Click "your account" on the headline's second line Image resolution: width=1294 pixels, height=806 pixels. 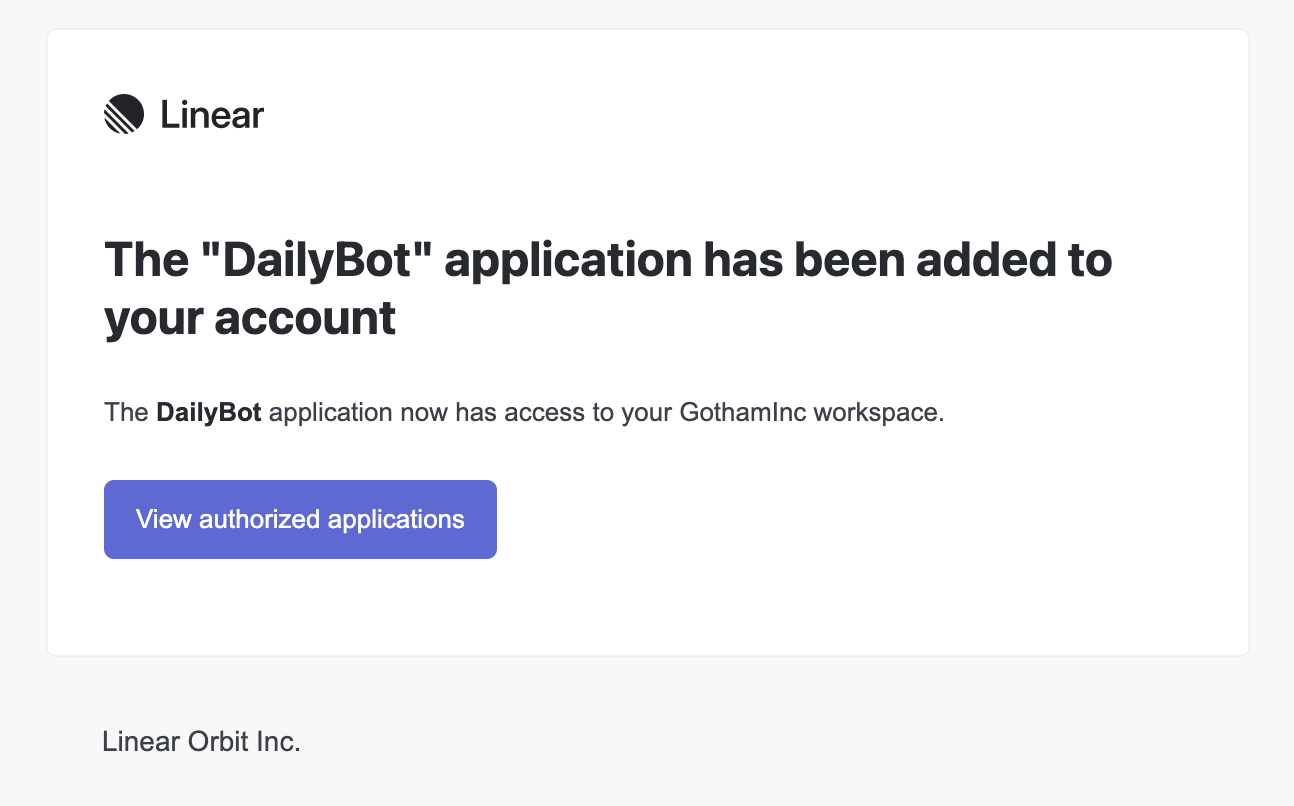pos(250,318)
